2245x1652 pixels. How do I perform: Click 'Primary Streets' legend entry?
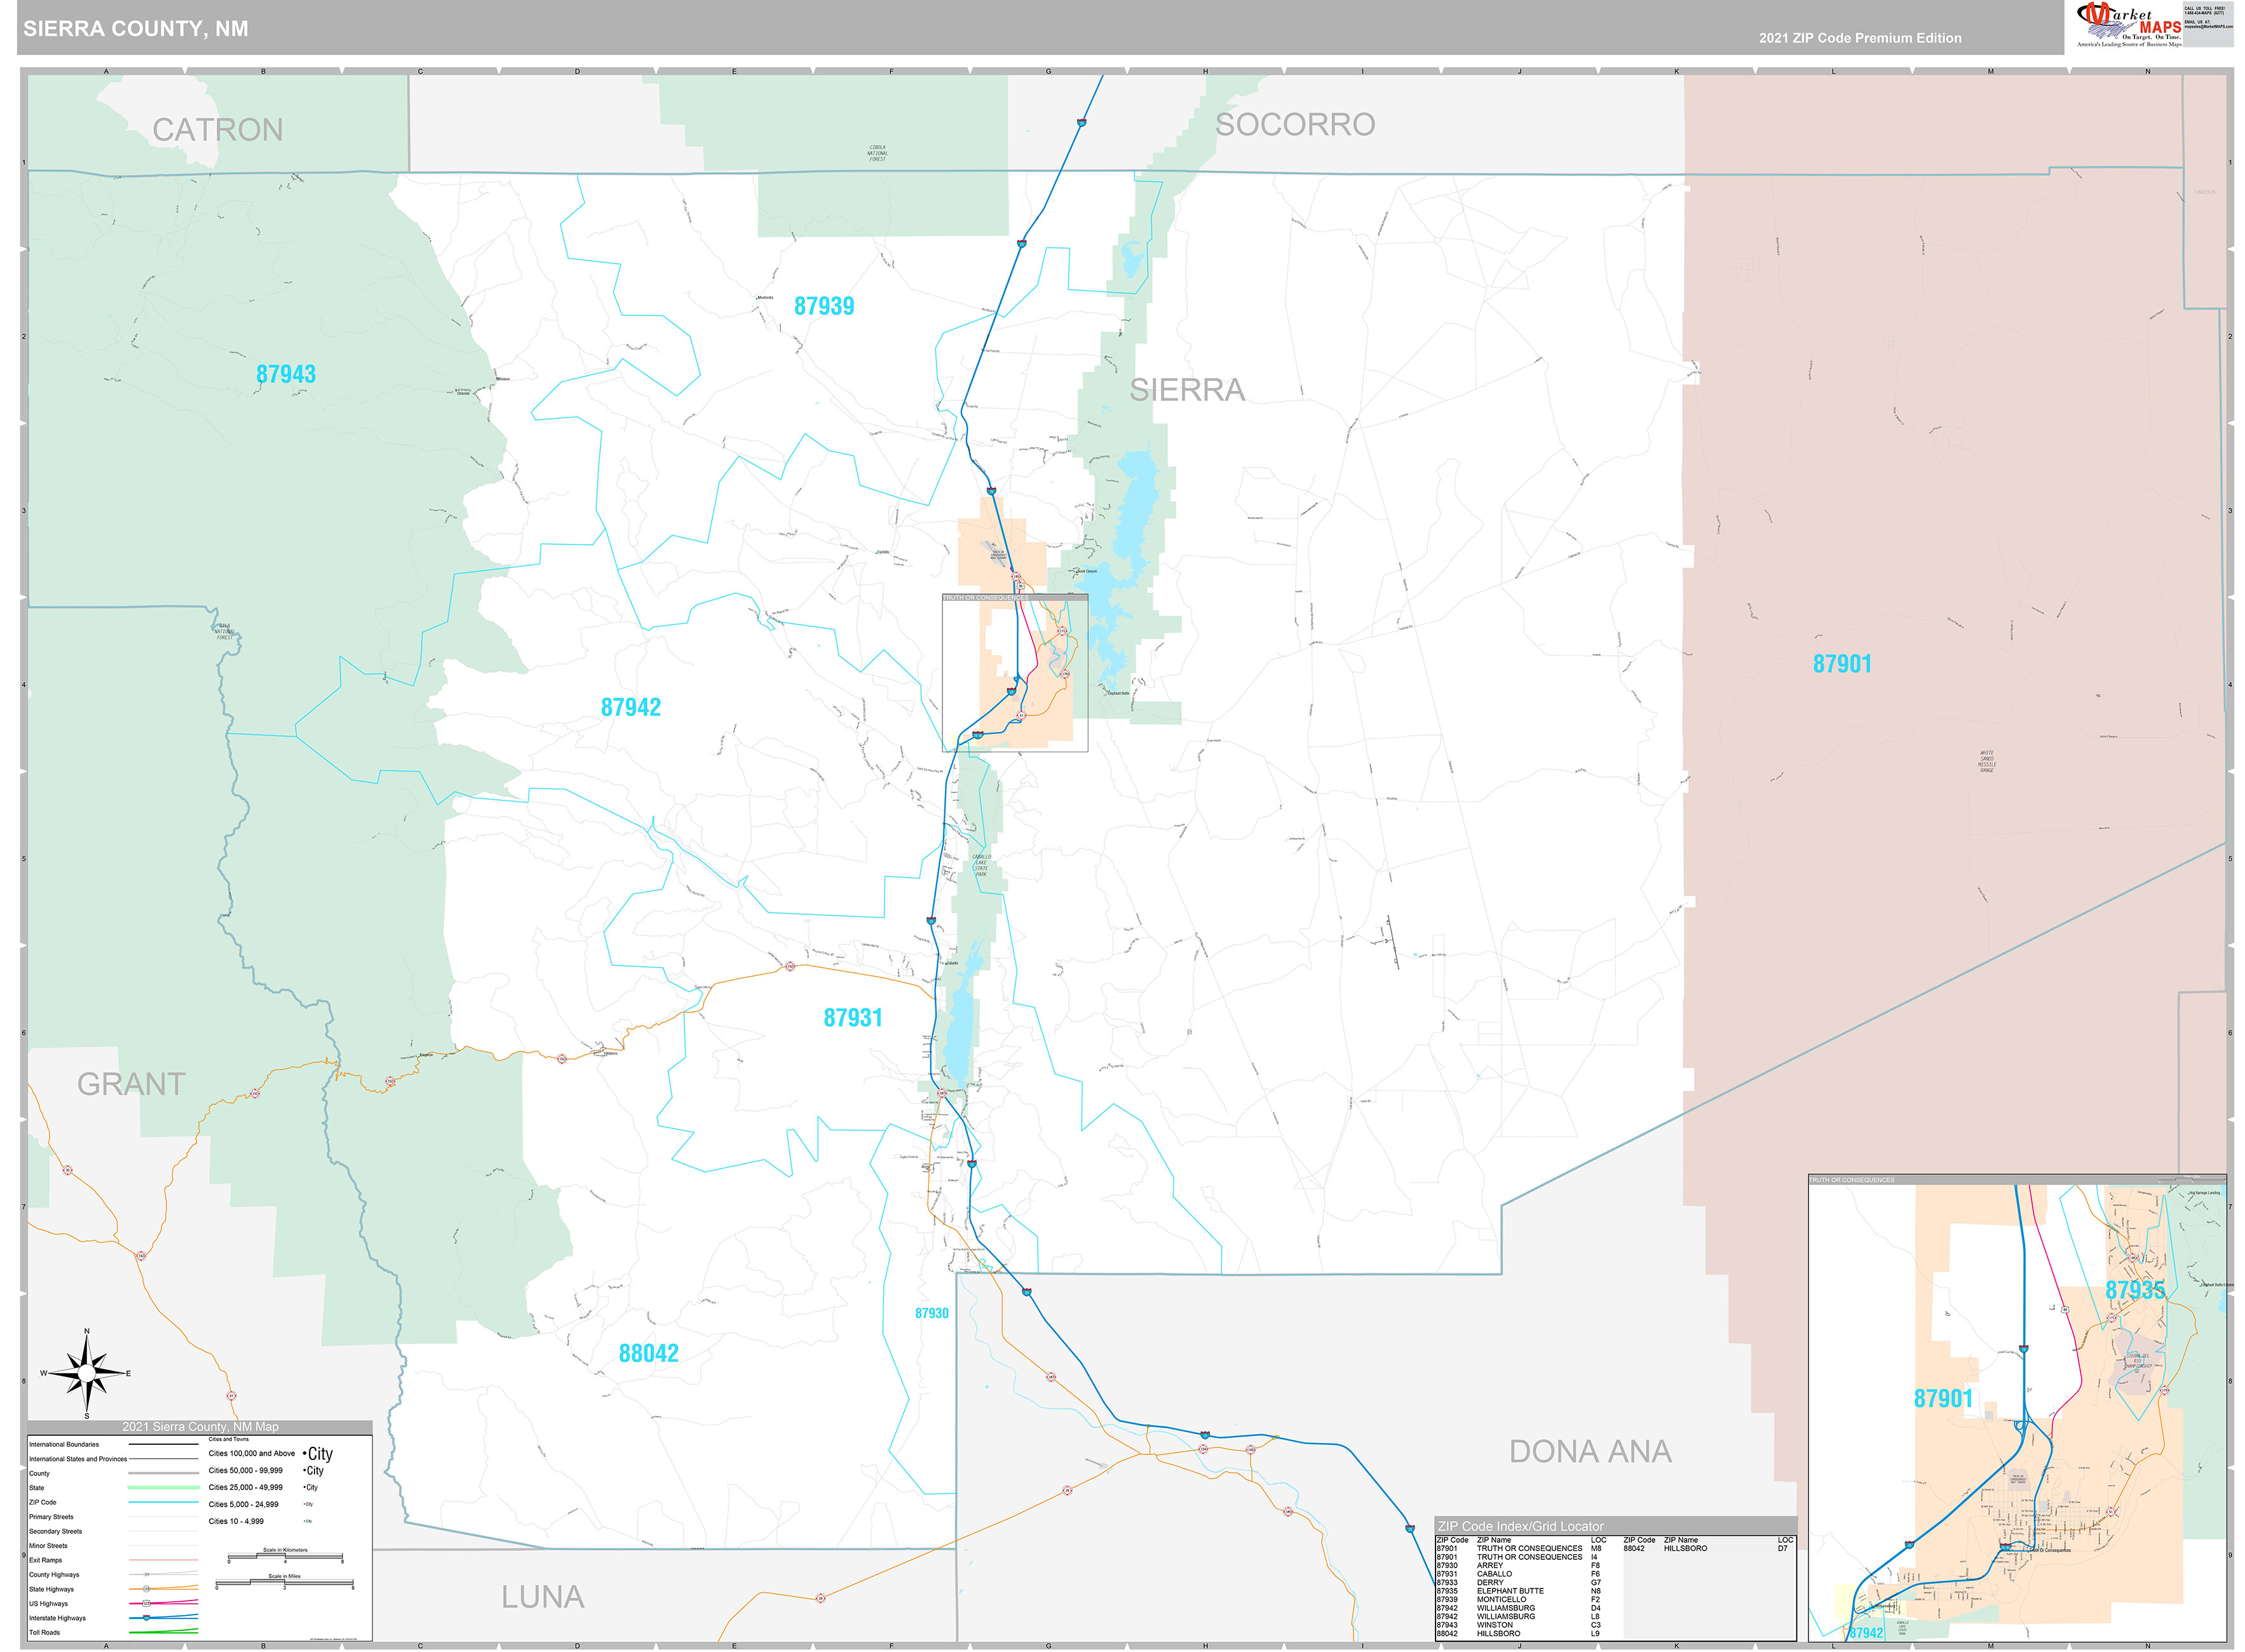51,1516
